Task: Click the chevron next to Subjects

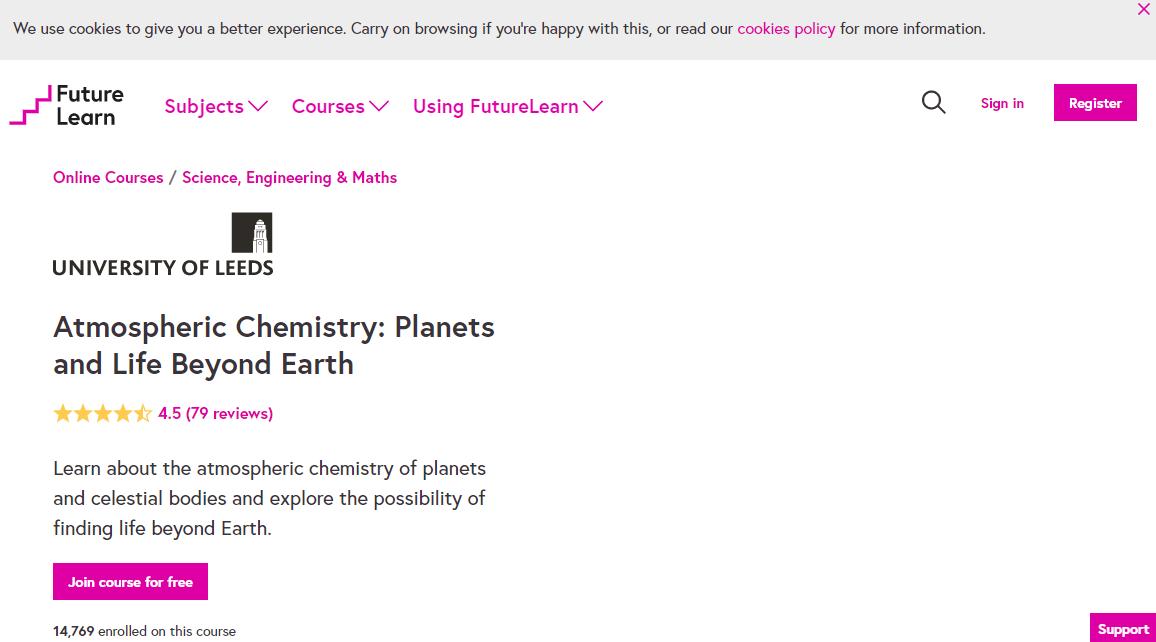Action: point(259,106)
